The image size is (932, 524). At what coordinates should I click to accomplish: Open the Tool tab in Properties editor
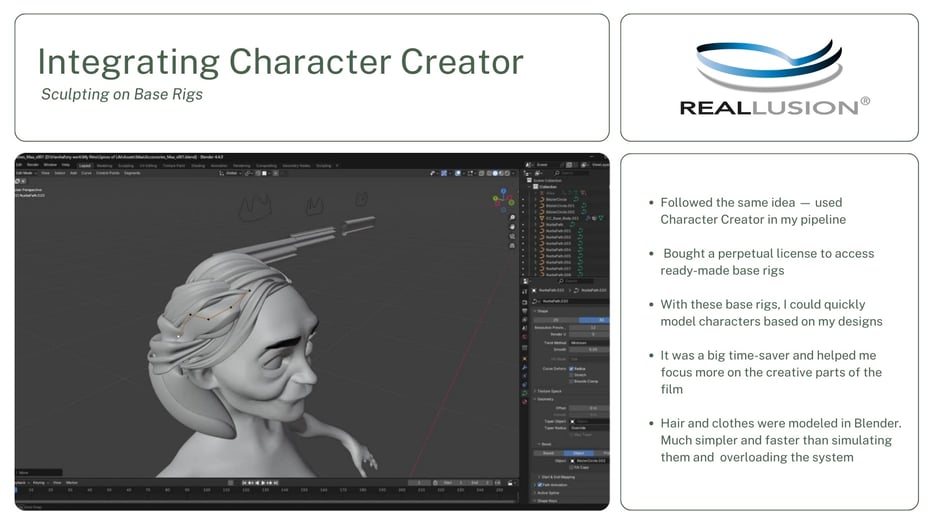524,292
